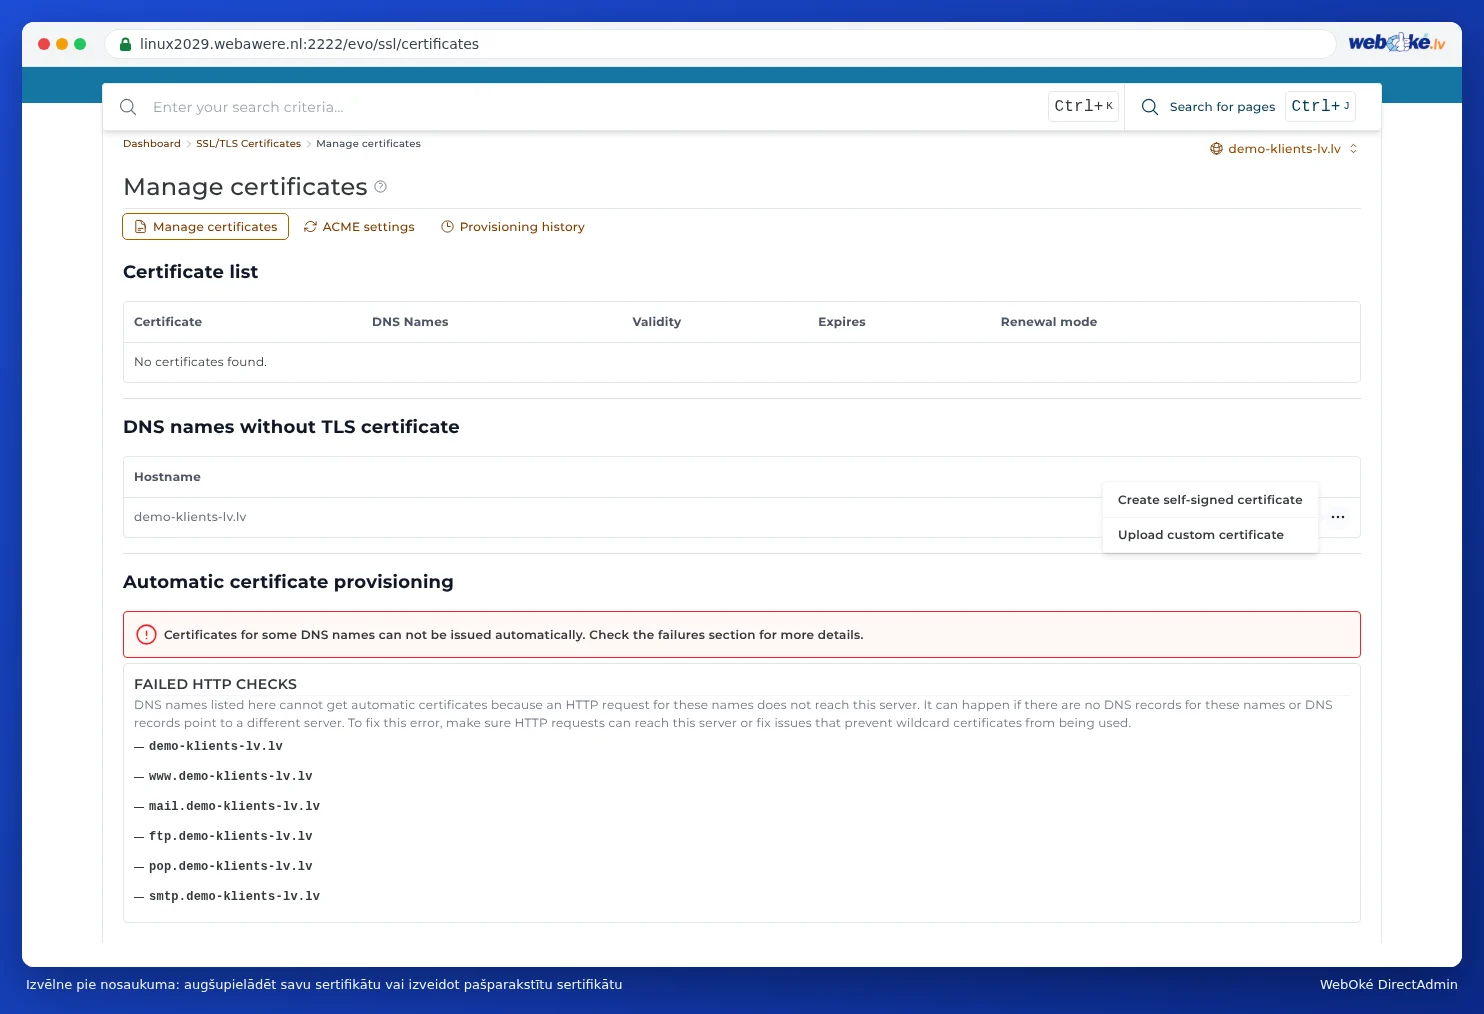
Task: Click the help icon beside Manage certificates title
Action: pos(380,187)
